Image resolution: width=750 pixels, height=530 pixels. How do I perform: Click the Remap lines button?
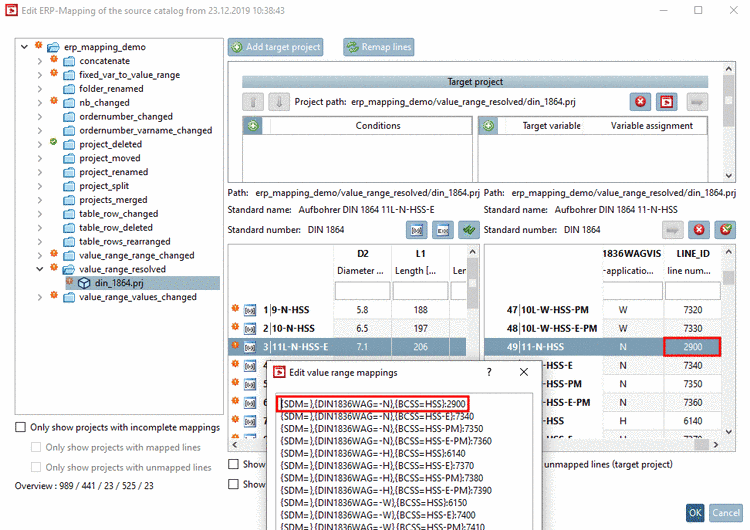378,47
